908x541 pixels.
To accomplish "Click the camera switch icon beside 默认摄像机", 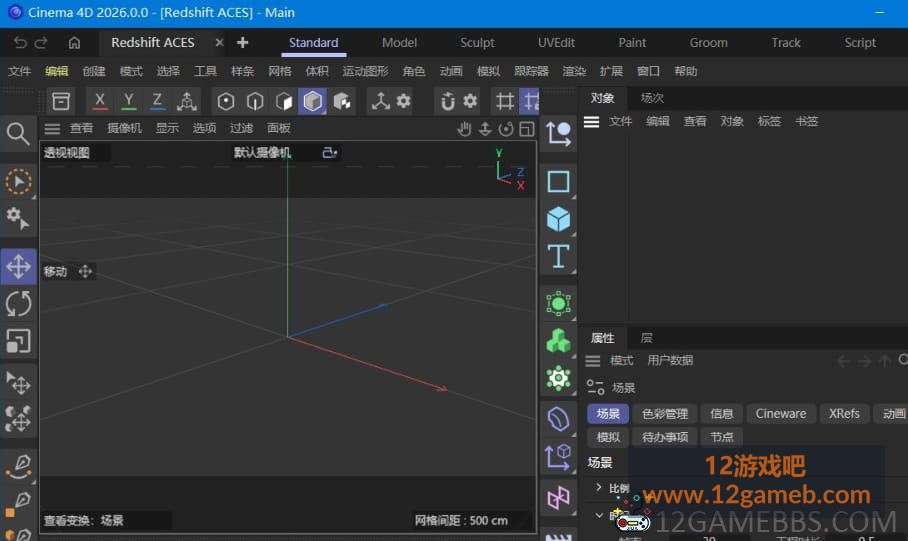I will (x=329, y=152).
